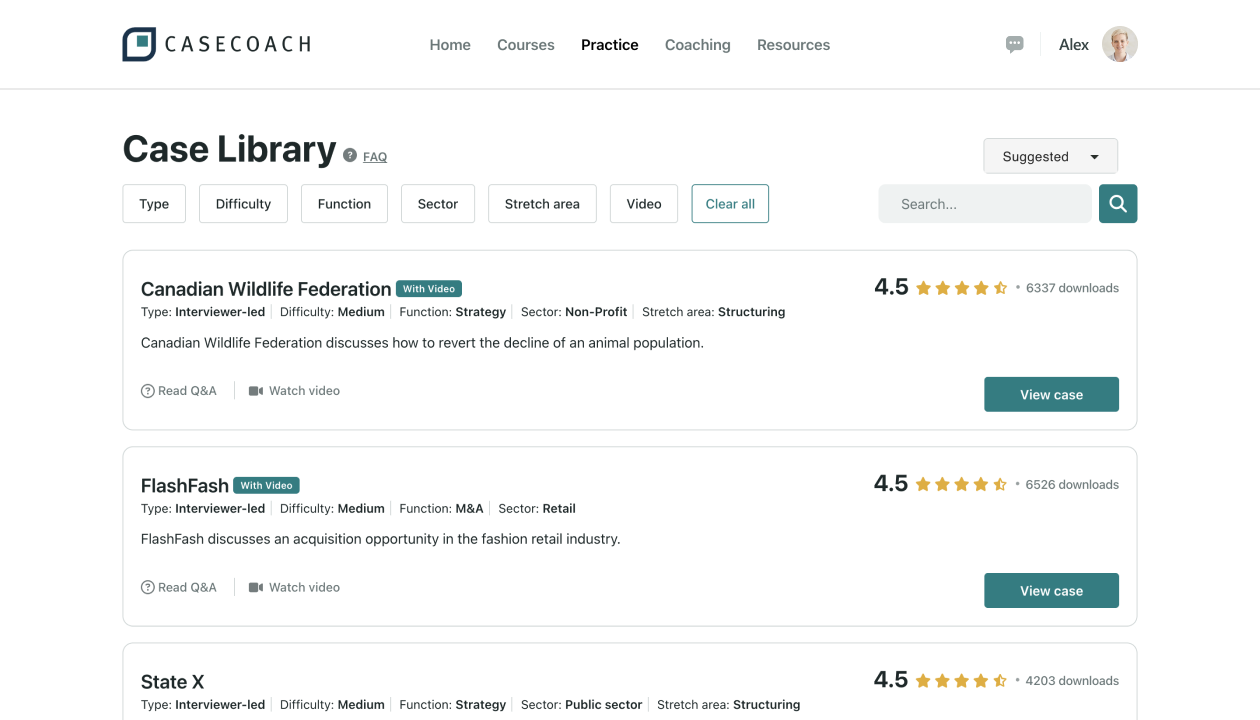Click Watch video camera icon for FlashFash
This screenshot has width=1260, height=720.
(x=256, y=588)
